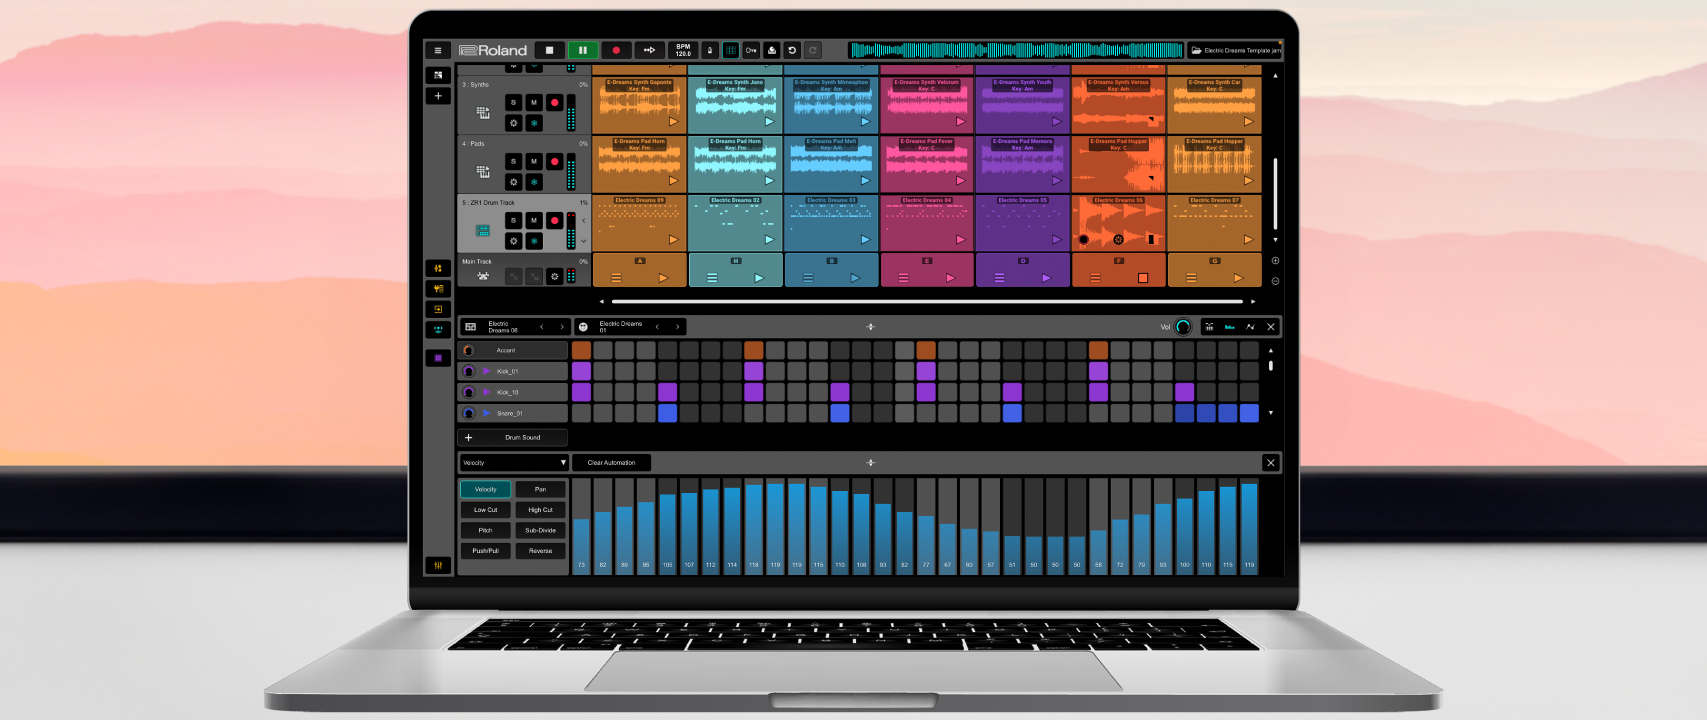Screen dimensions: 1707x720
Task: Open settings gear on the Main Track
Action: [x=555, y=276]
